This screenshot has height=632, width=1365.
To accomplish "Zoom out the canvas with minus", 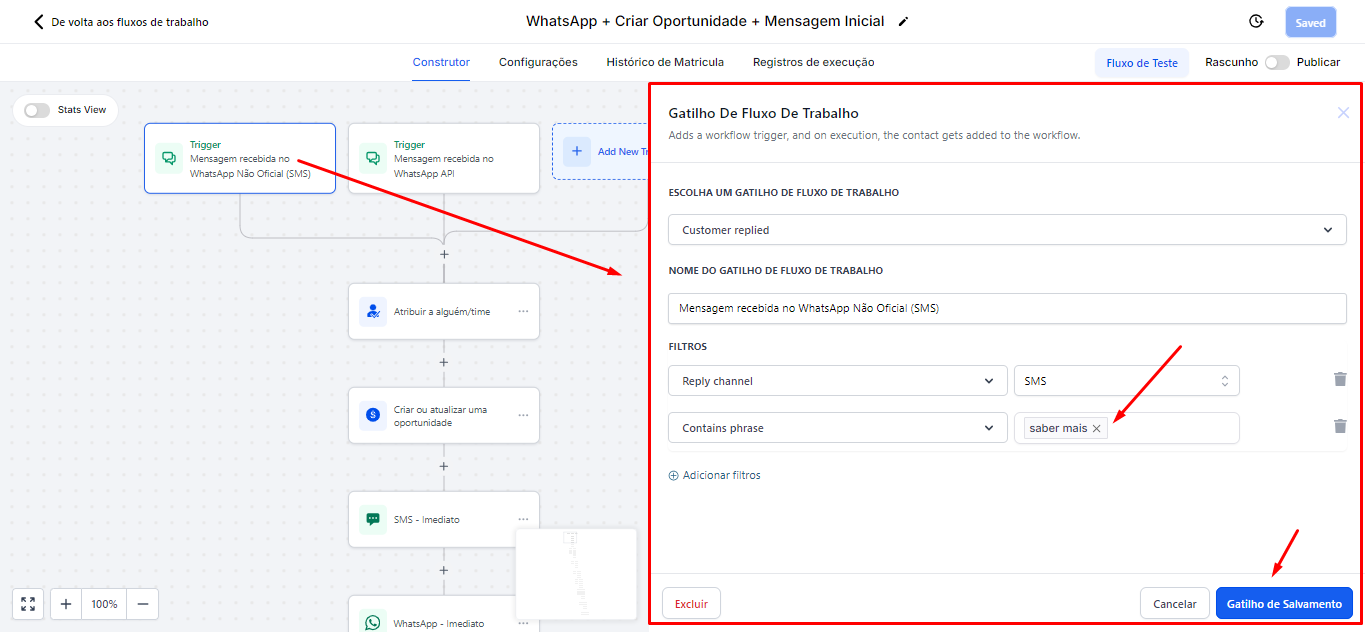I will (143, 604).
